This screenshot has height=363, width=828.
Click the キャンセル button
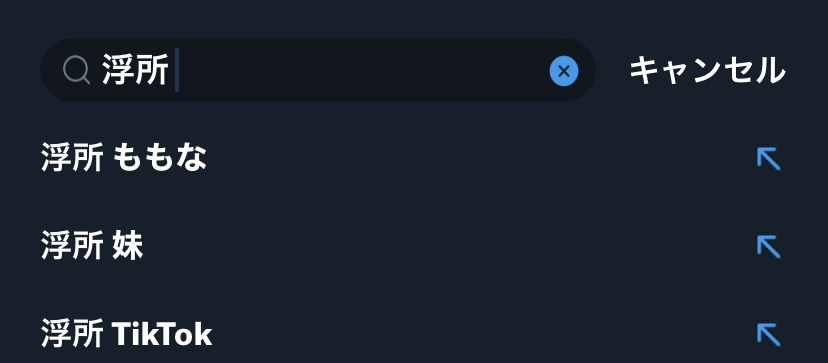(x=708, y=70)
